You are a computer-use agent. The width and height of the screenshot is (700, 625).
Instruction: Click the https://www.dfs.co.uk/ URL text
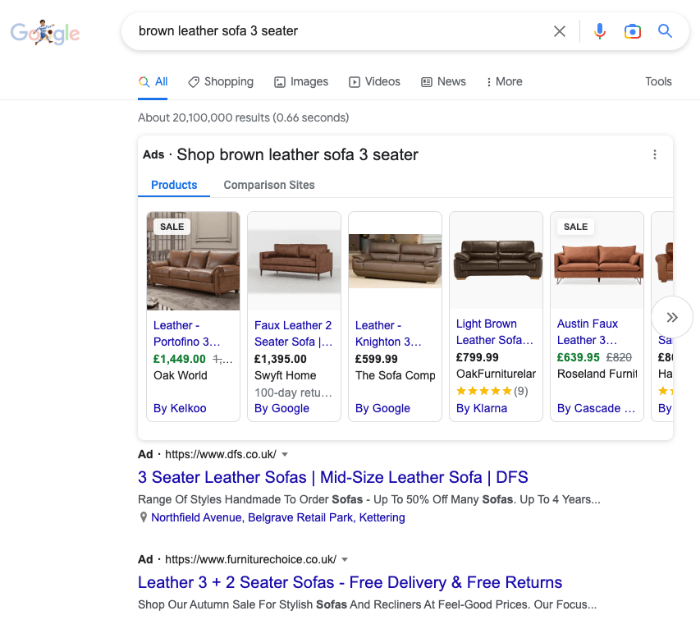pos(221,454)
